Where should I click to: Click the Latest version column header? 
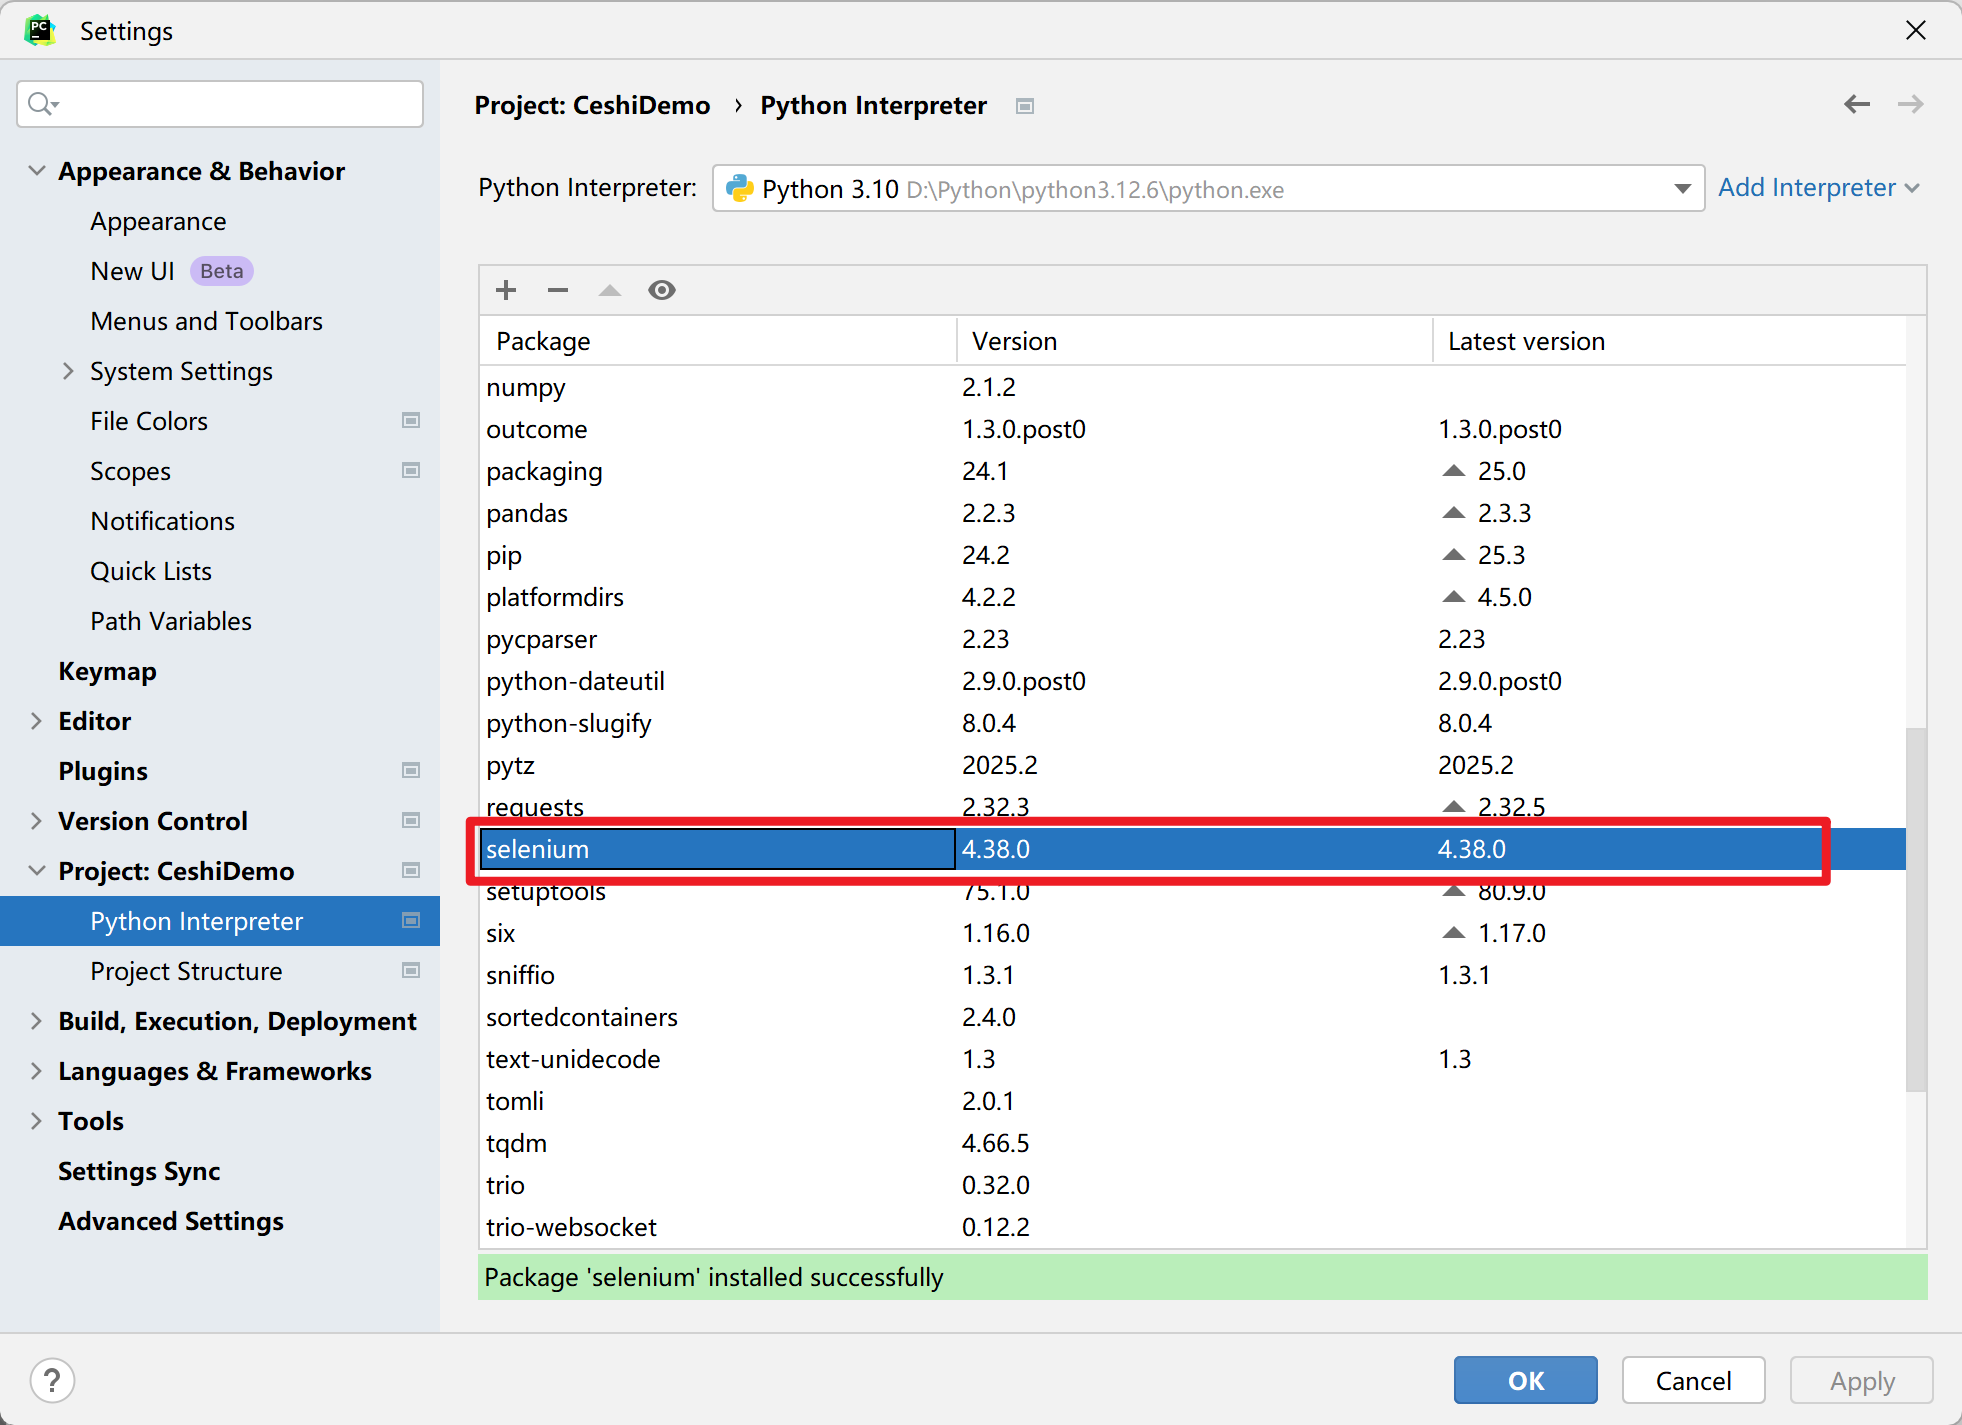tap(1669, 341)
